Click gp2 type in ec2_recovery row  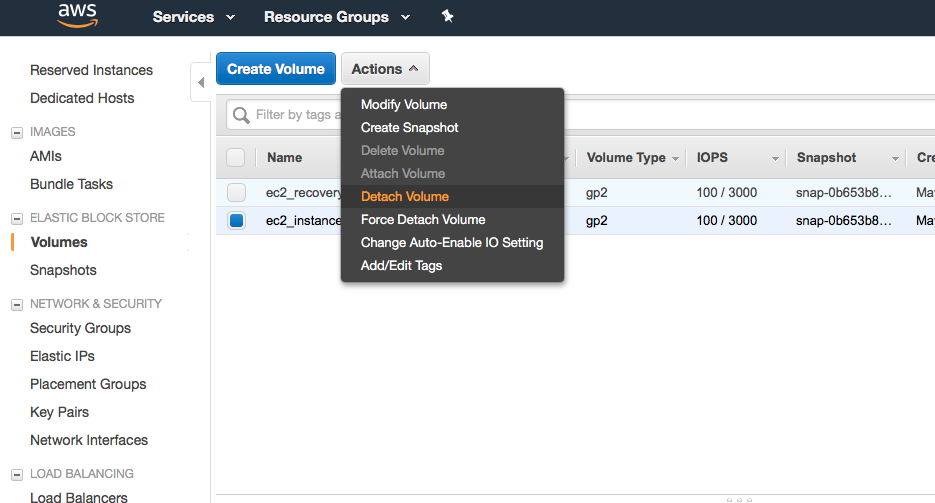click(596, 193)
